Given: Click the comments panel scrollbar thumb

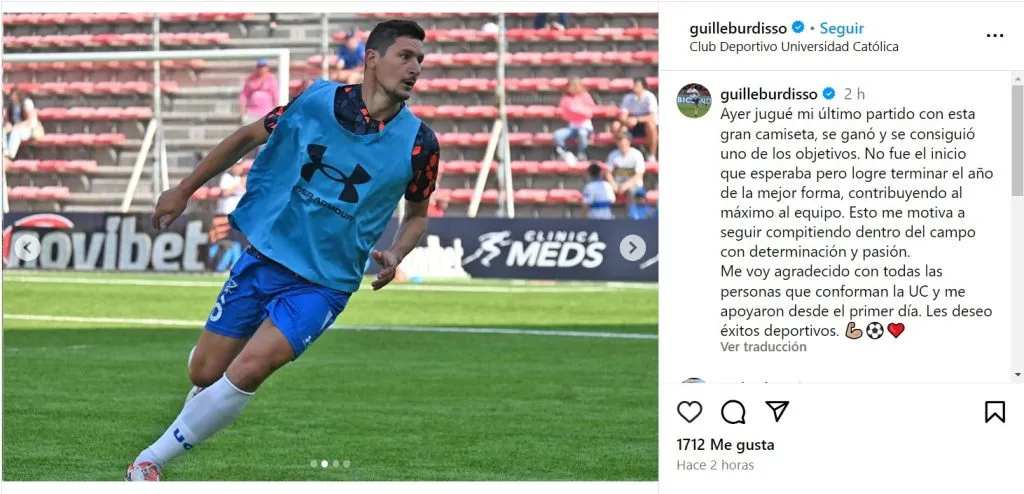Looking at the screenshot, I should (x=1017, y=140).
